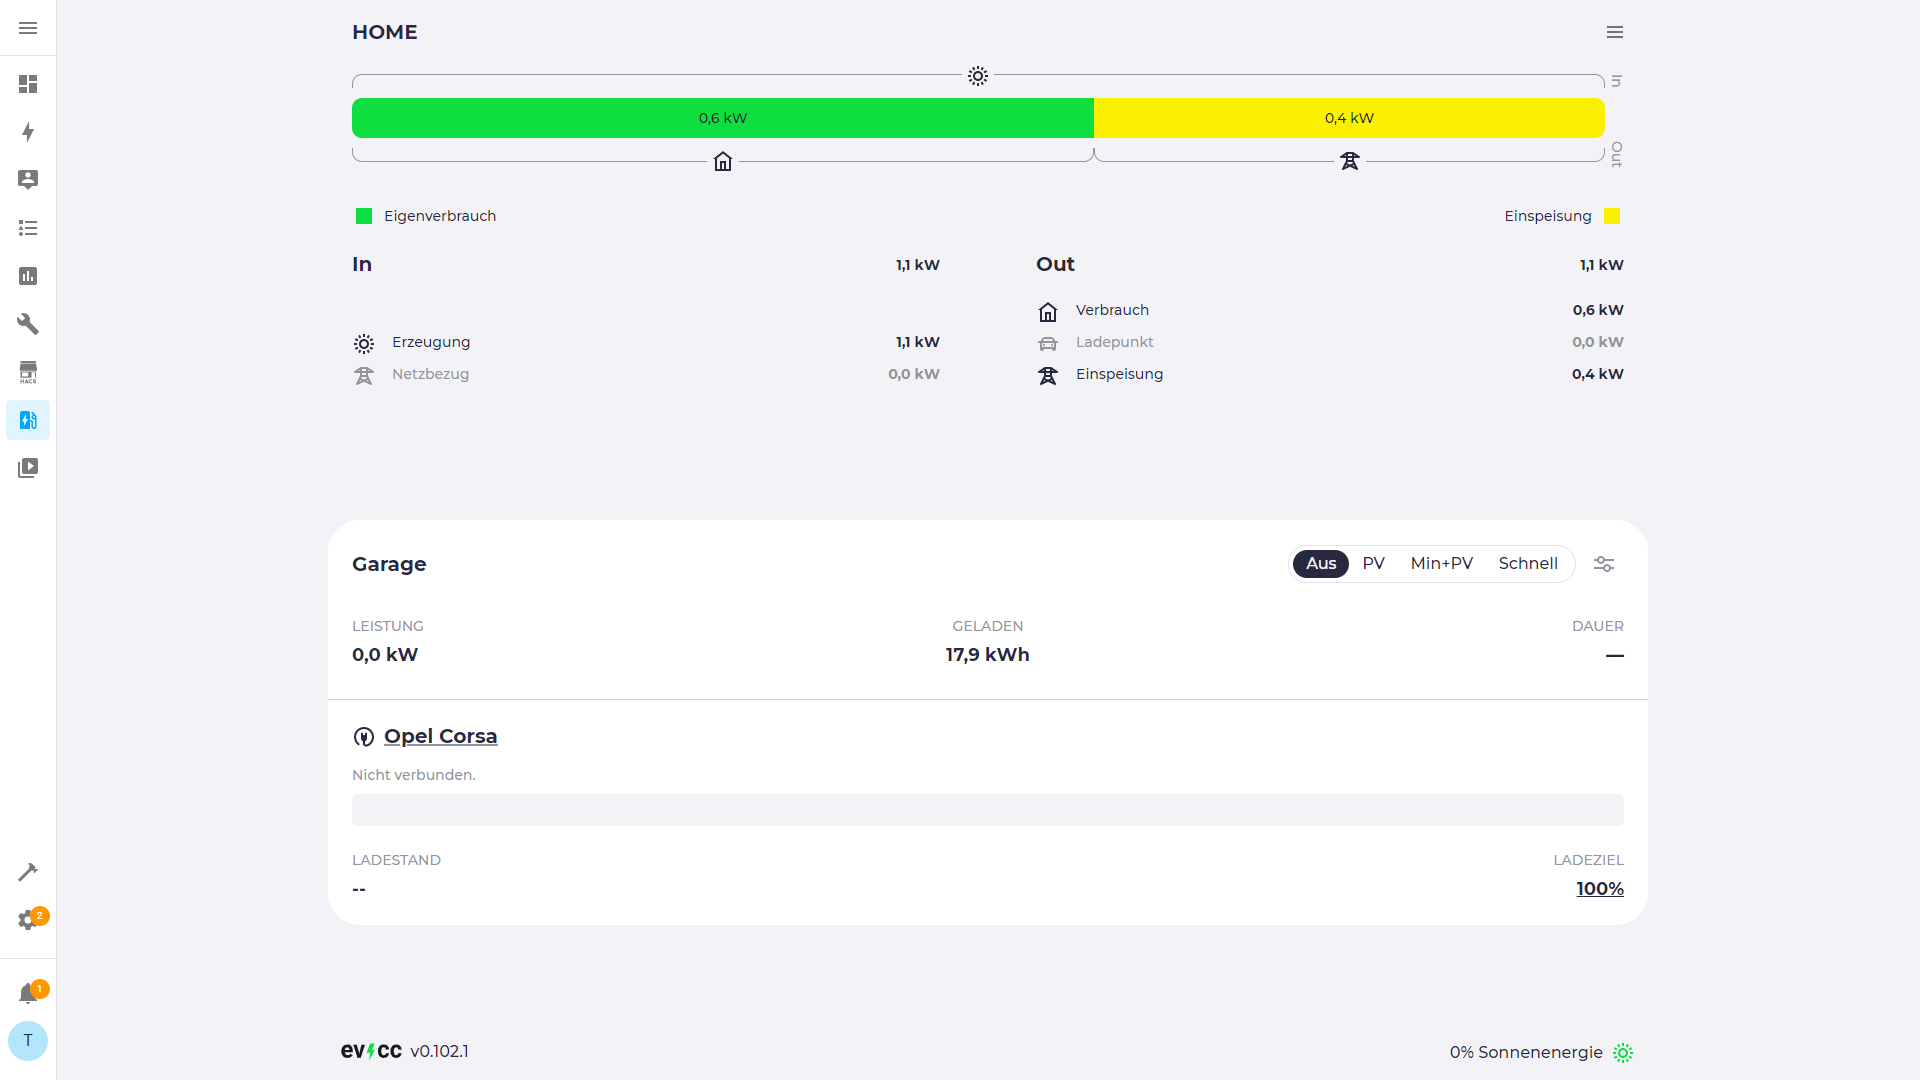Toggle the left sidebar hamburger menu

tap(28, 28)
